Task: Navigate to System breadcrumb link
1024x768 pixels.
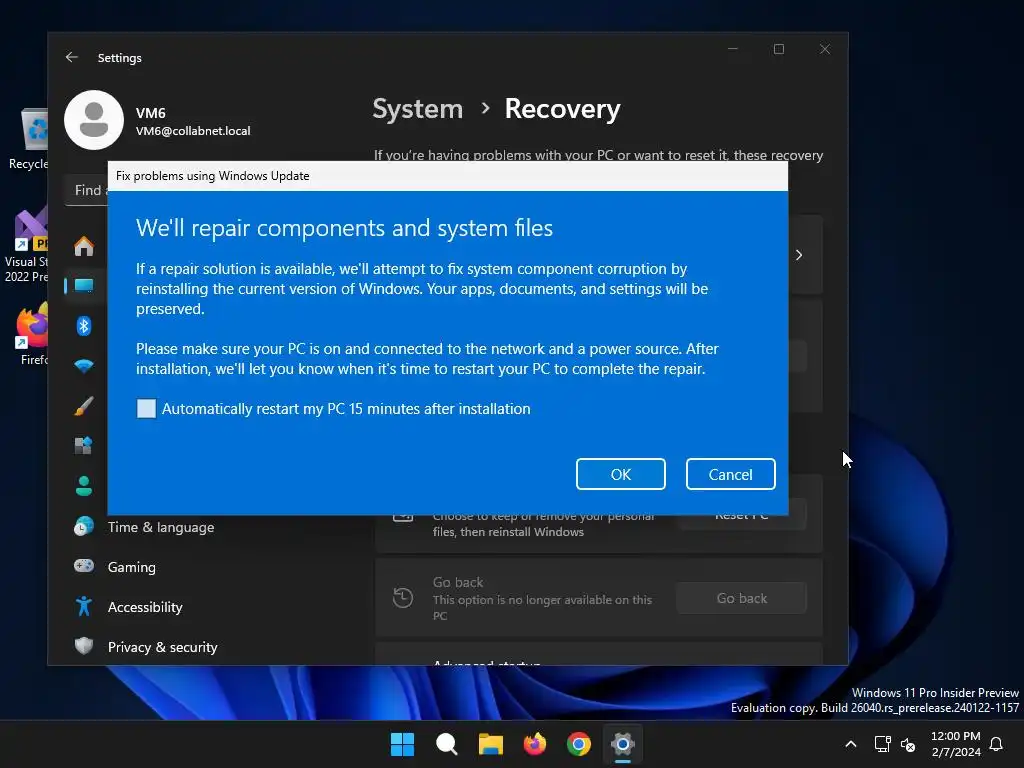Action: (x=417, y=109)
